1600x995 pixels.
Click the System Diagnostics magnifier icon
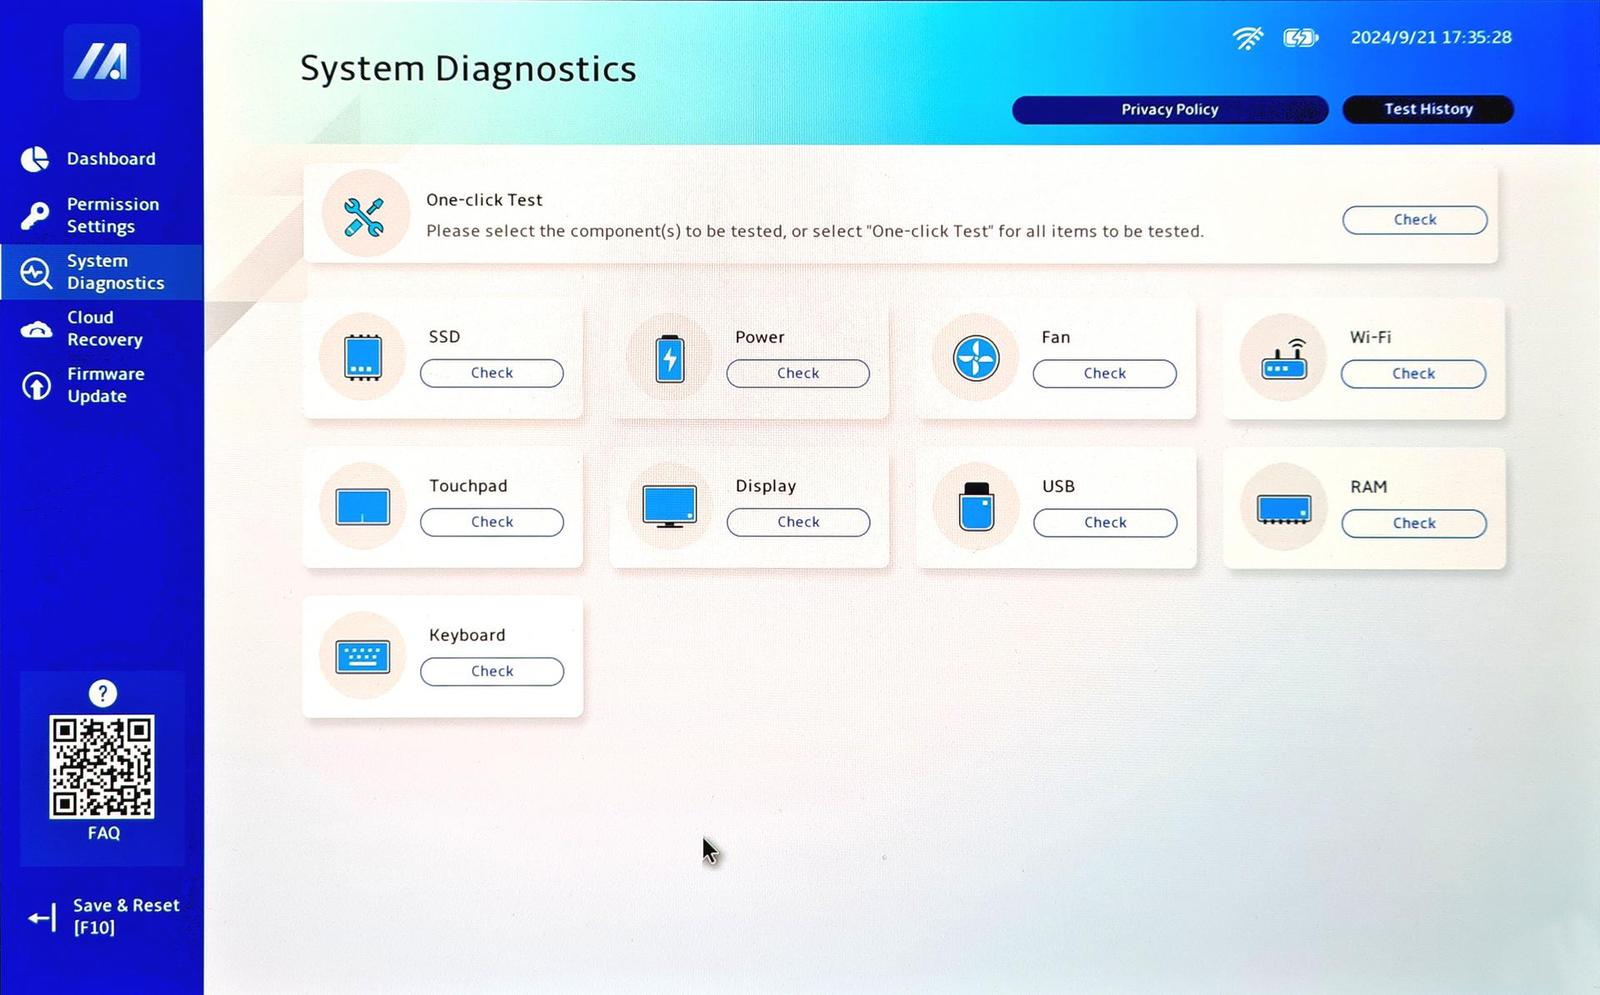coord(36,273)
